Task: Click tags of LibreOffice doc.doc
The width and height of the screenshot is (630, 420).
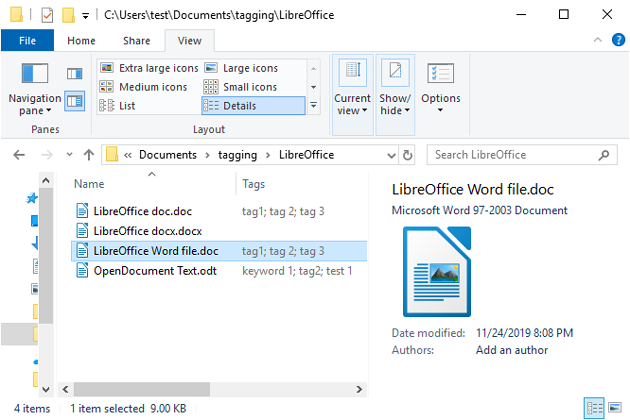Action: tap(283, 211)
